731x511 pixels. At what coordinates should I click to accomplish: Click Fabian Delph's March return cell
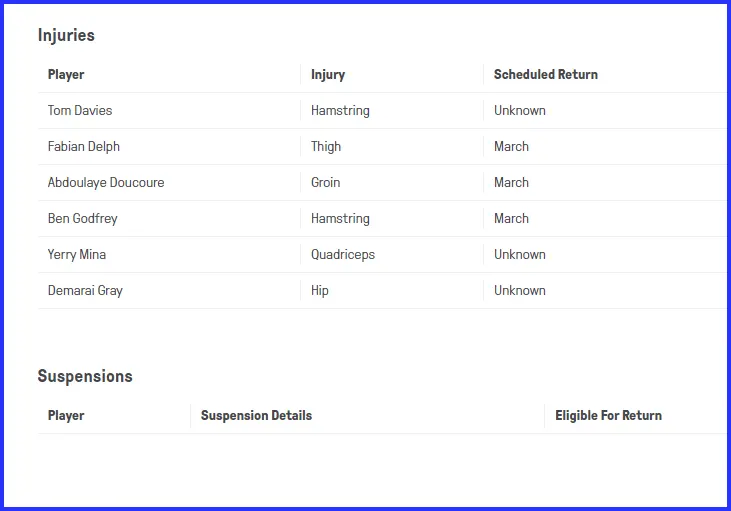click(511, 147)
